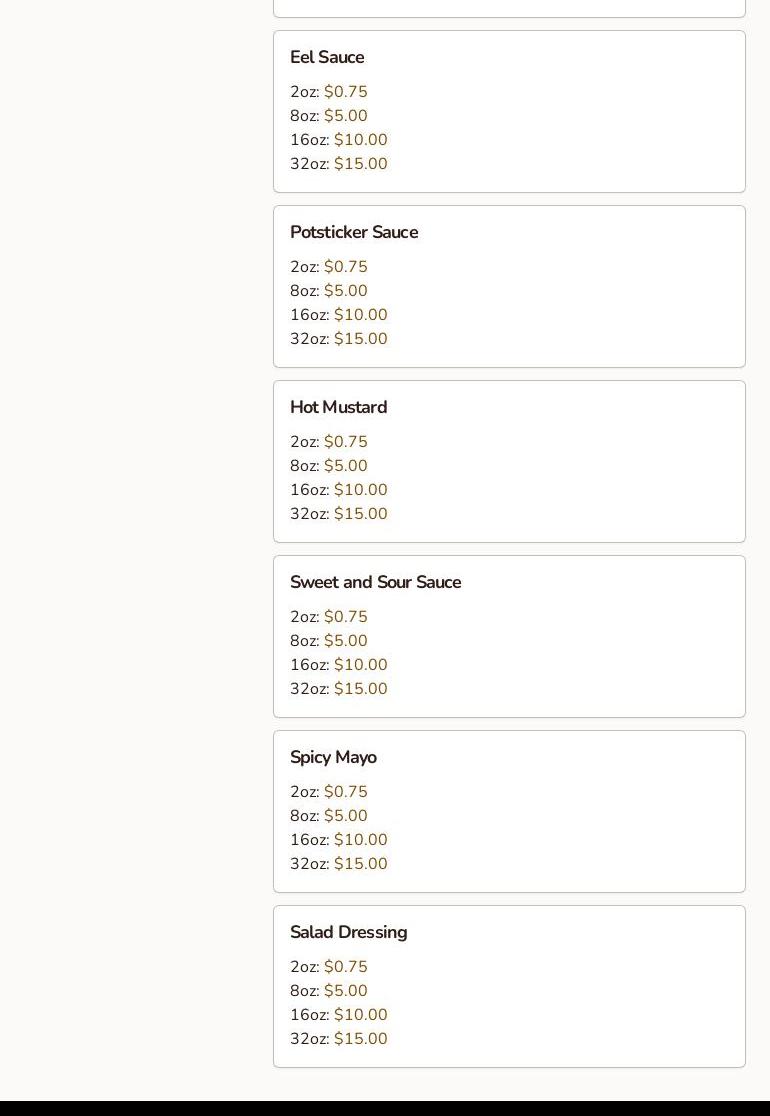
Task: Select Spicy Mayo 2oz $0.75 price
Action: tap(346, 792)
